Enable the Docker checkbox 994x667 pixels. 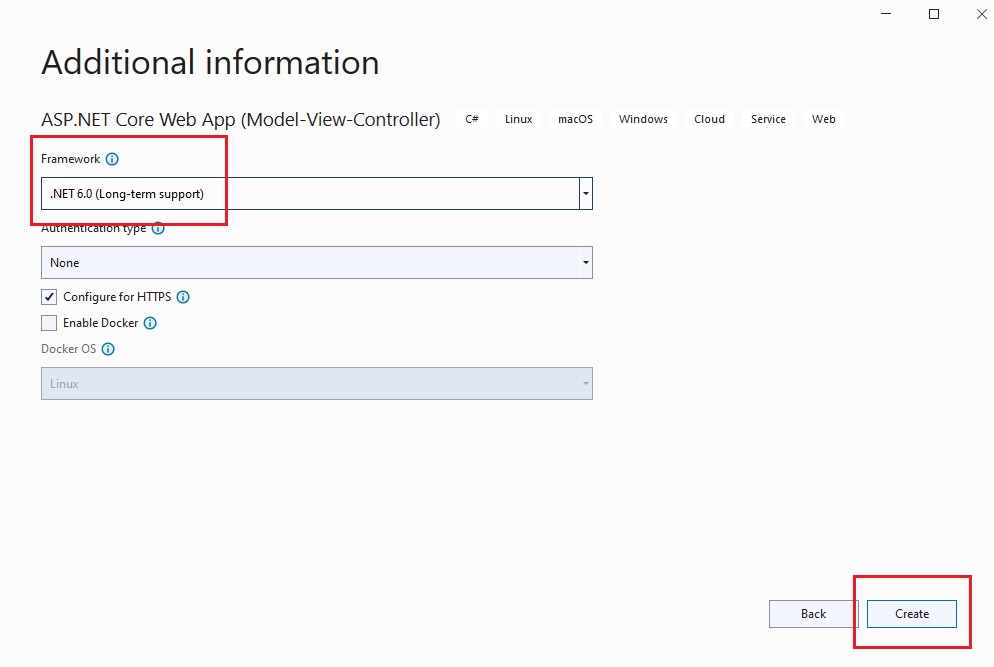(49, 323)
